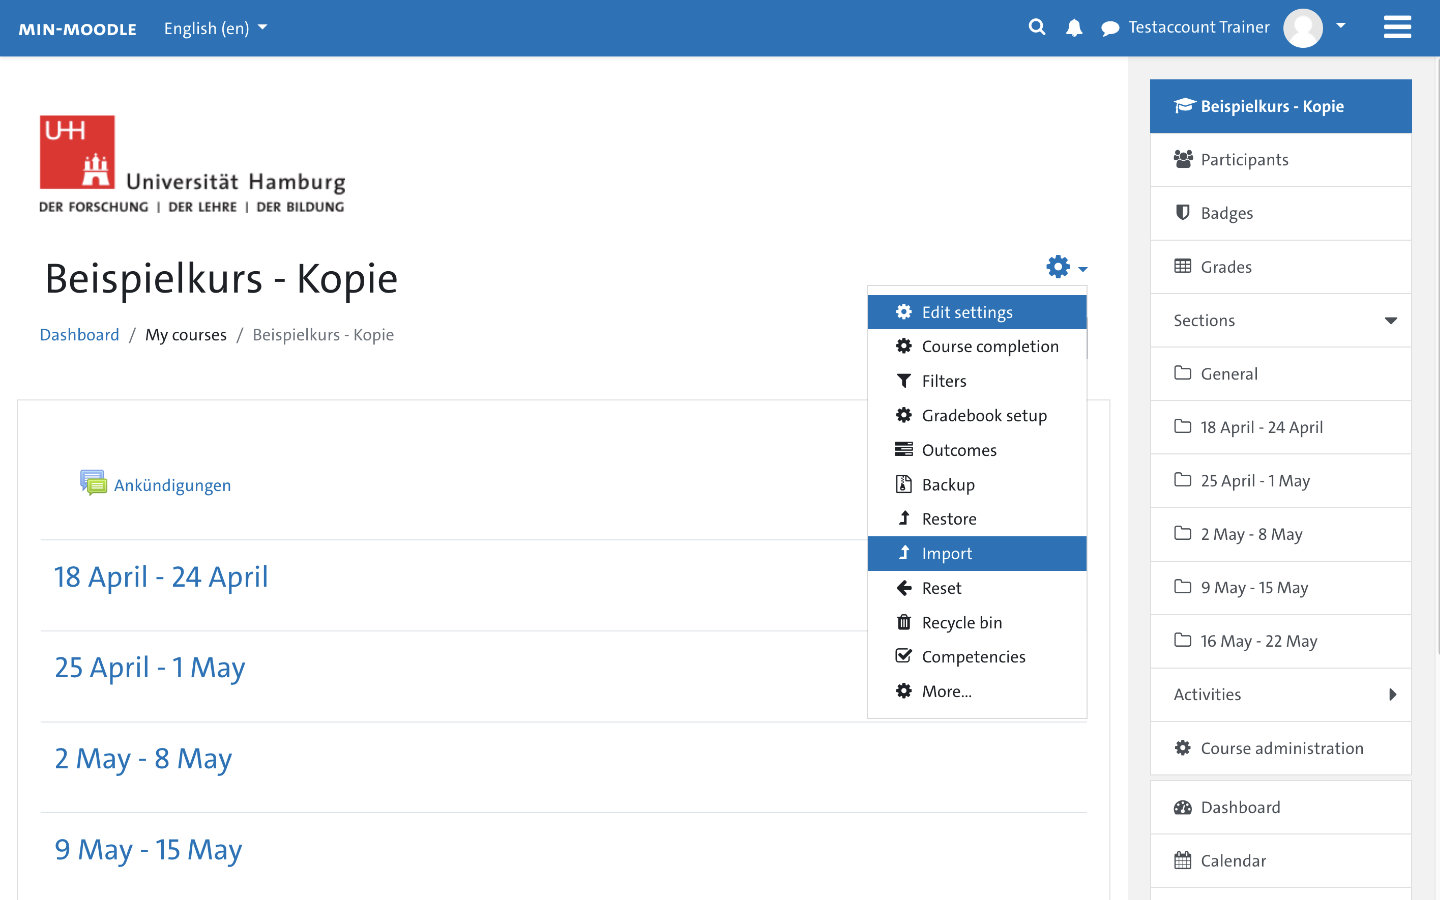Expand the Activities section in sidebar
Viewport: 1440px width, 900px height.
(x=1393, y=695)
